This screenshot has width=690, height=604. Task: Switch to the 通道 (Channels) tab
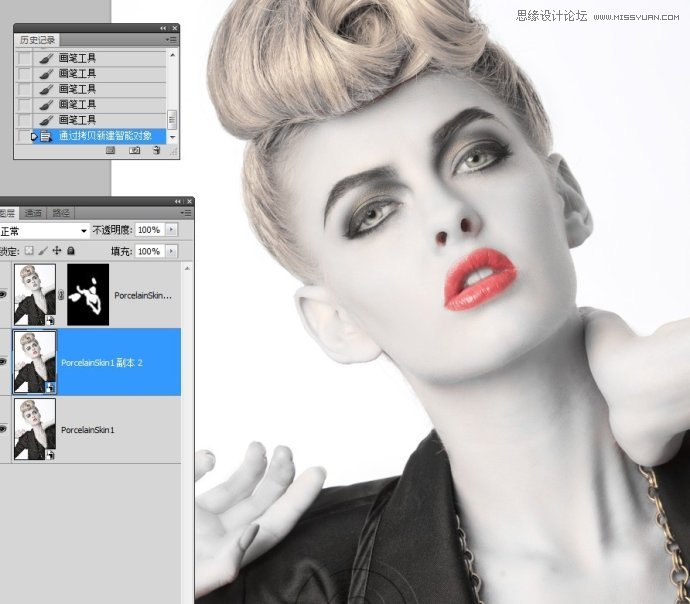[x=34, y=213]
